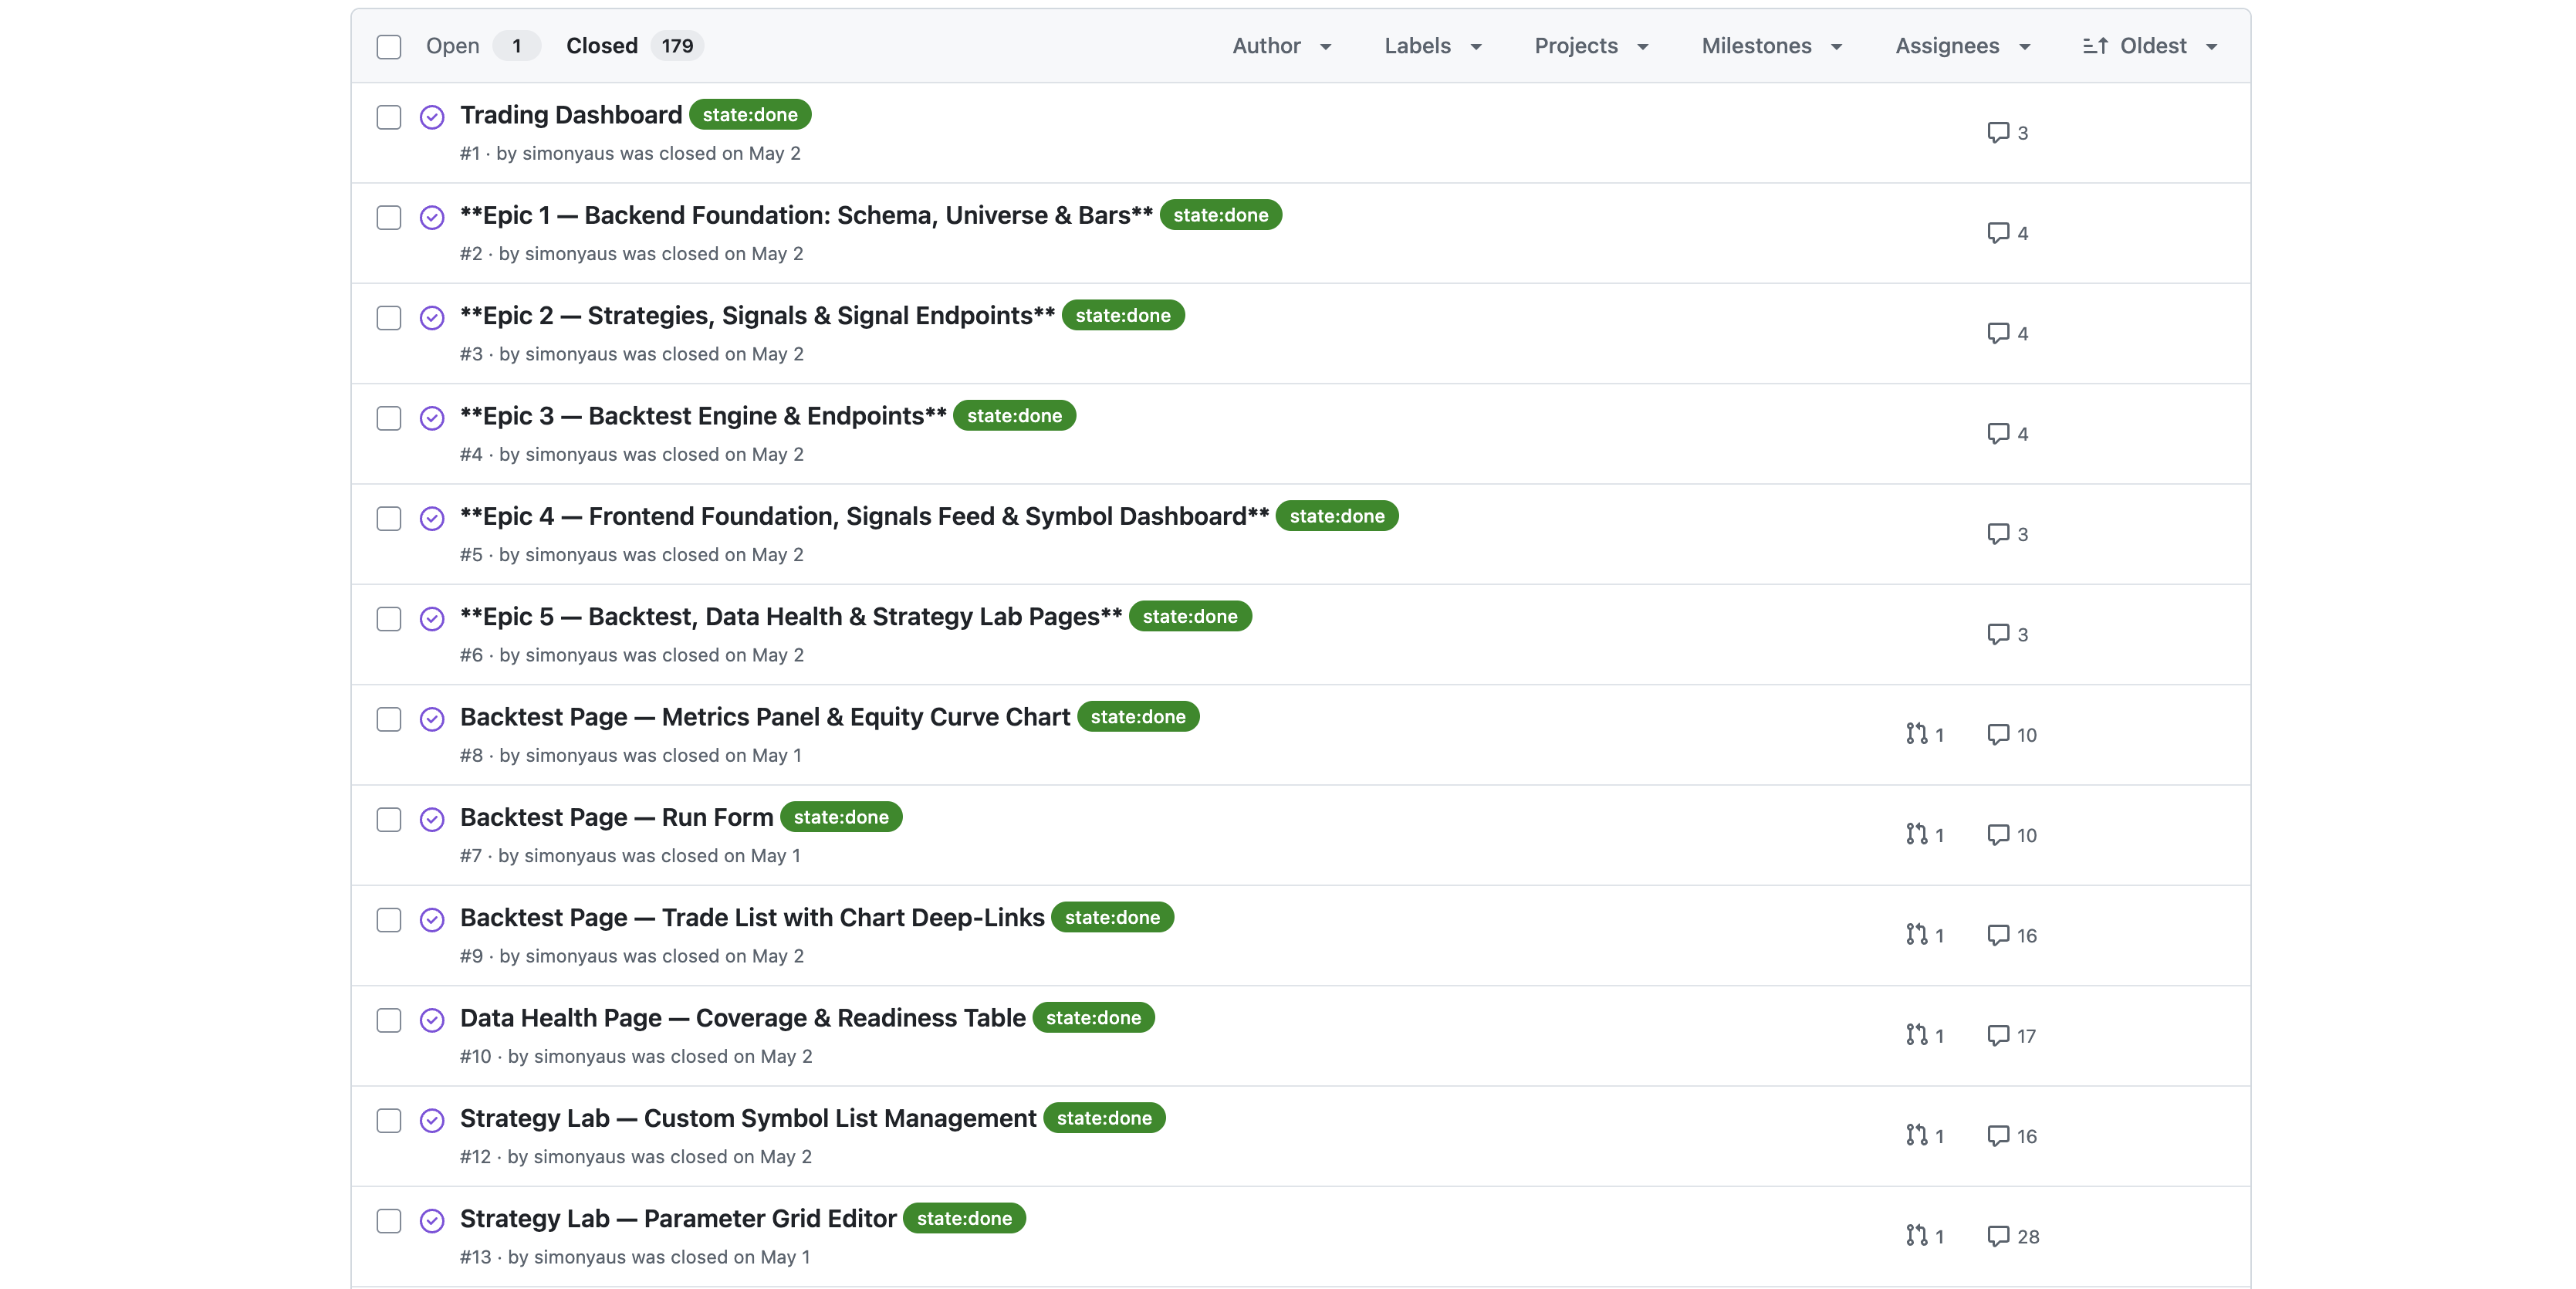The height and width of the screenshot is (1289, 2576).
Task: Open 10 comments on Run Form issue
Action: pos(2012,835)
